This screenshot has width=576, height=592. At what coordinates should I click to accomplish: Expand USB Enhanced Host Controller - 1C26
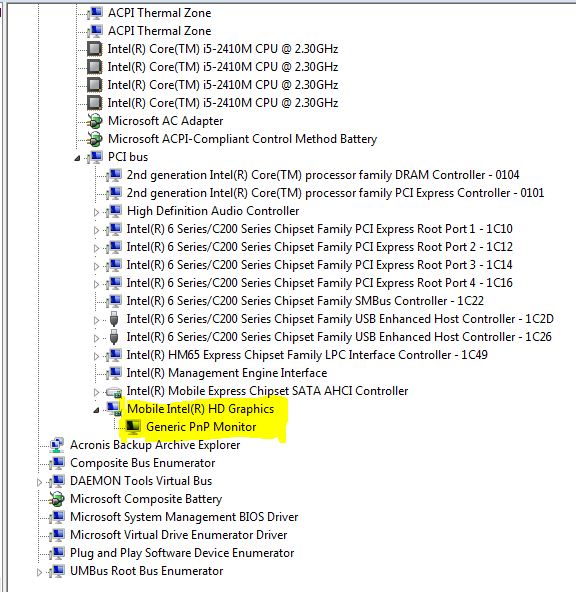click(96, 338)
